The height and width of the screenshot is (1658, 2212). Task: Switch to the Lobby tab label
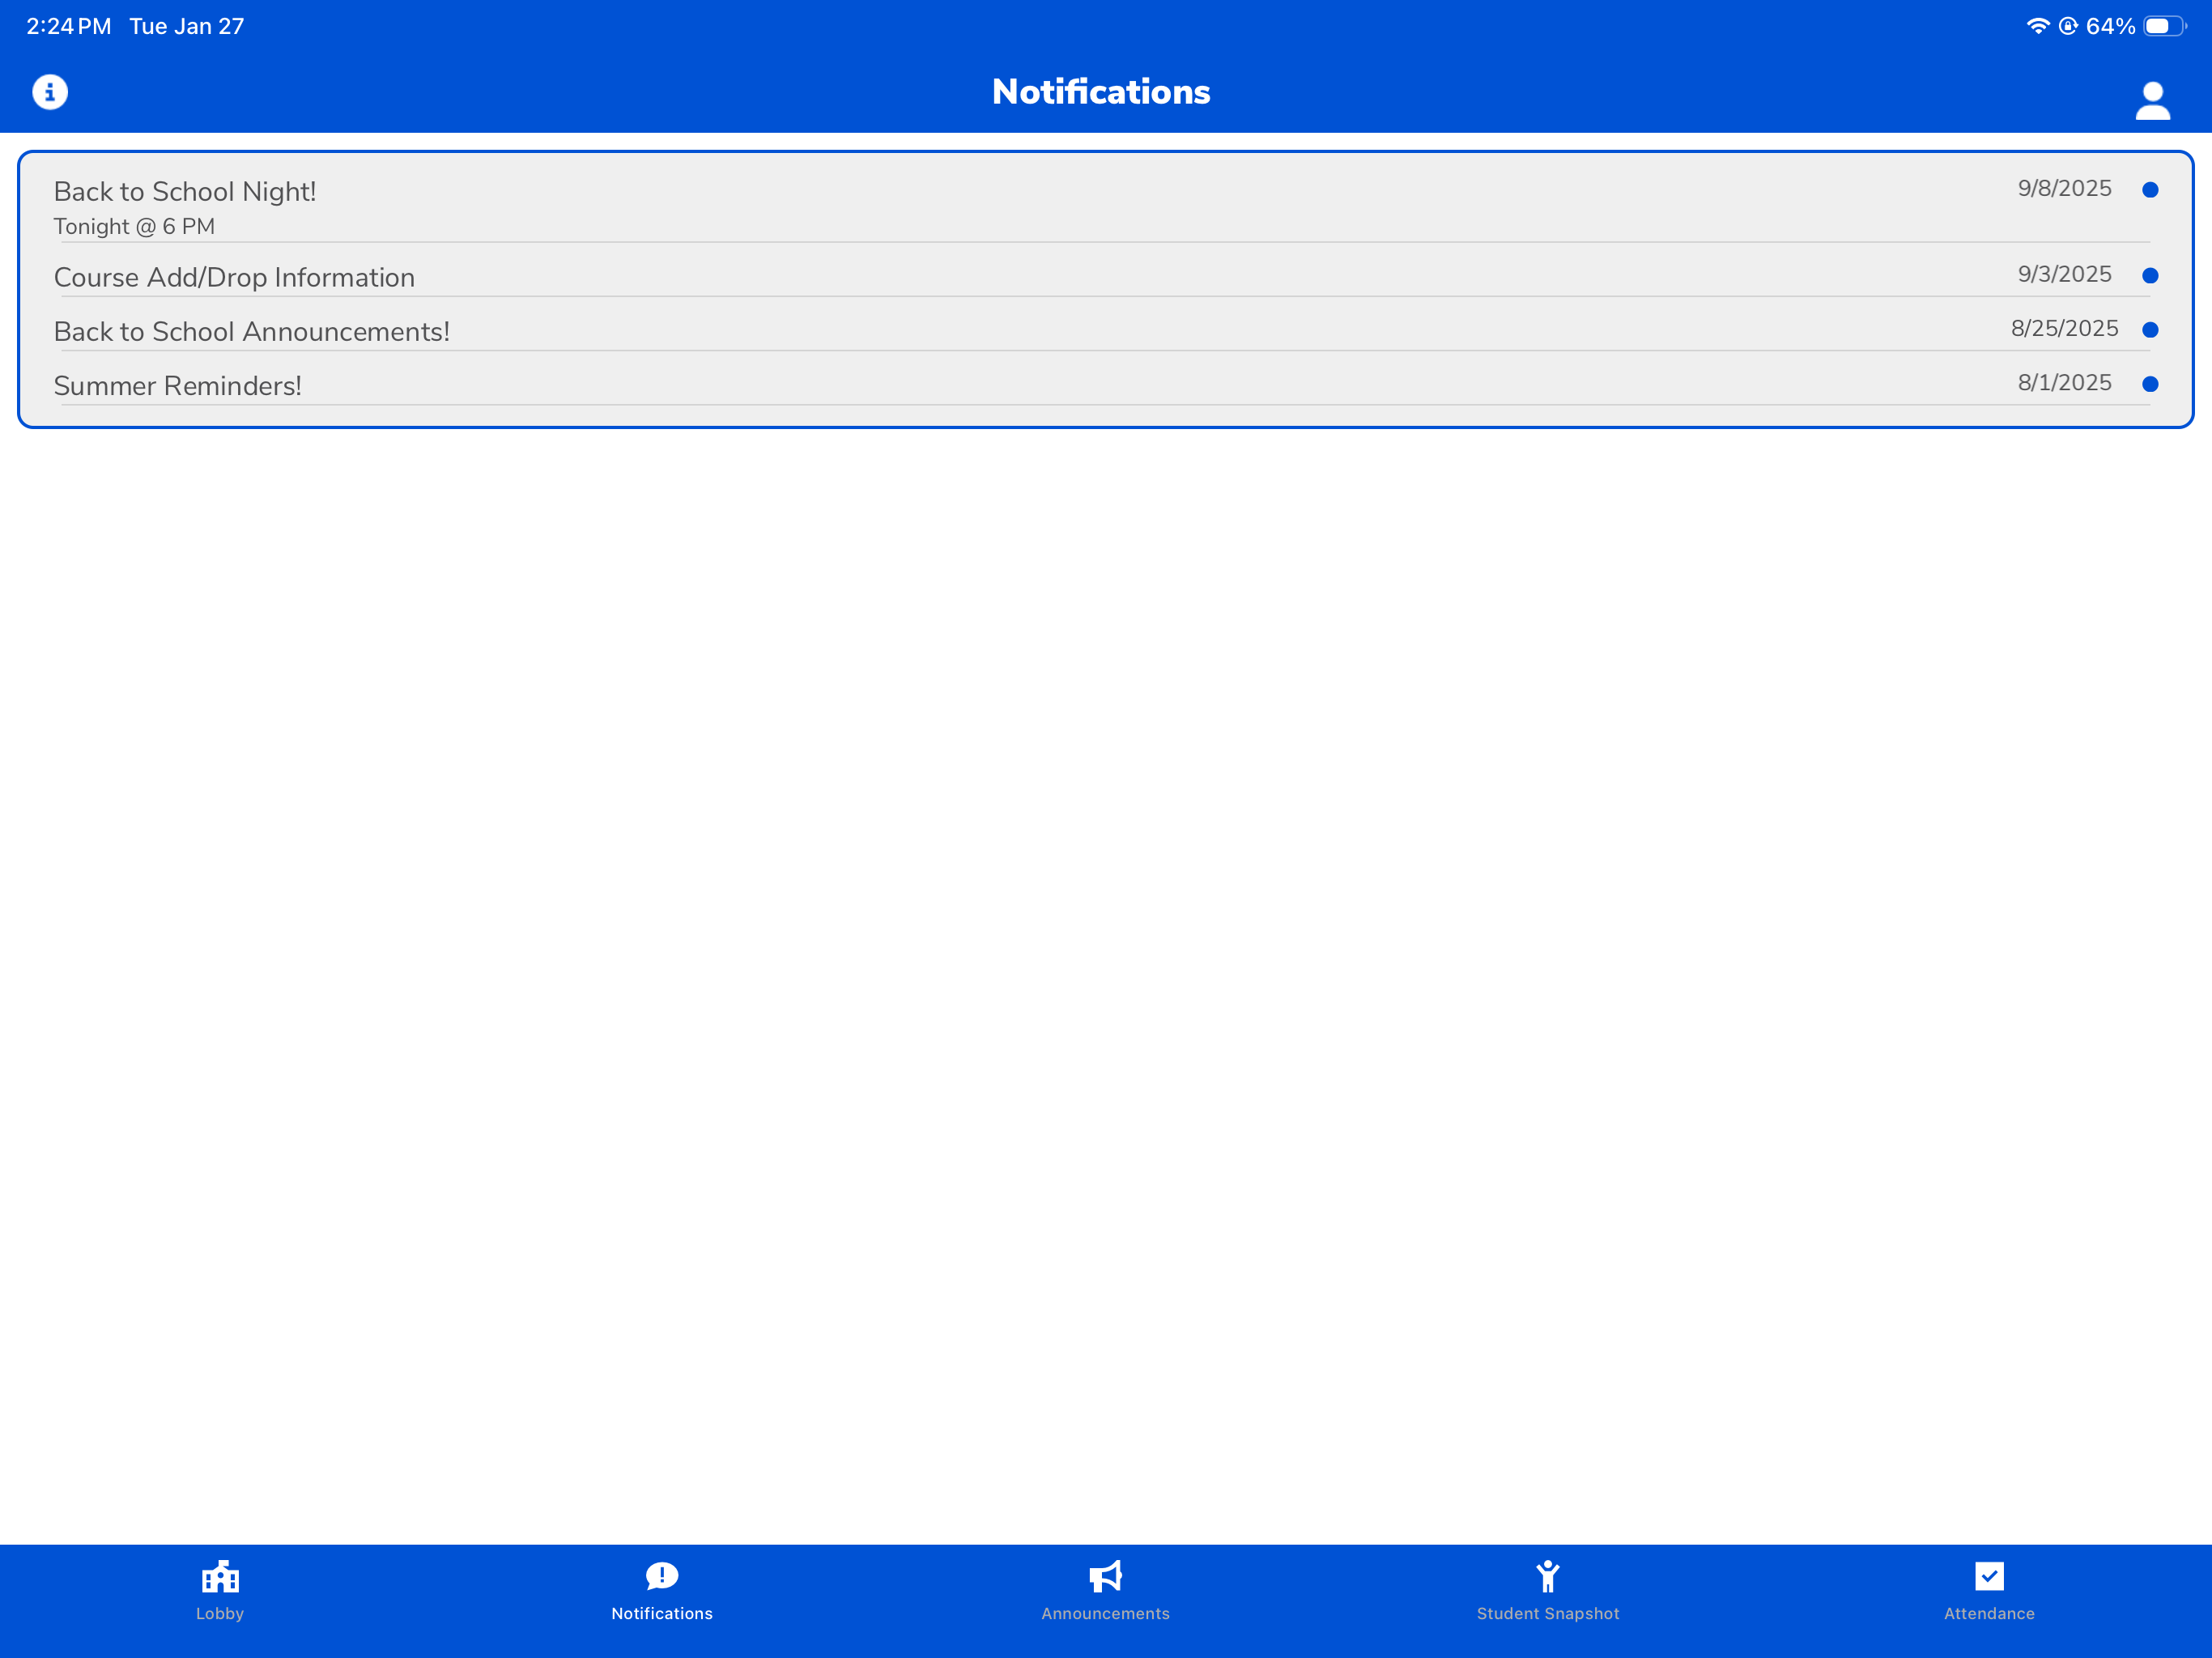(x=220, y=1613)
